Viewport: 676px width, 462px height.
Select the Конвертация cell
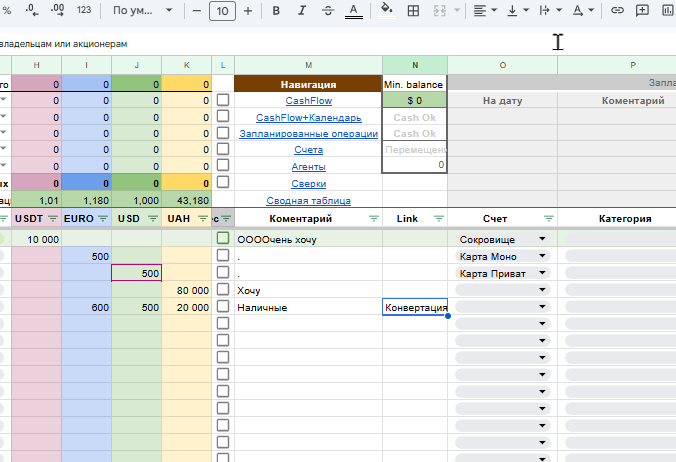pyautogui.click(x=415, y=307)
